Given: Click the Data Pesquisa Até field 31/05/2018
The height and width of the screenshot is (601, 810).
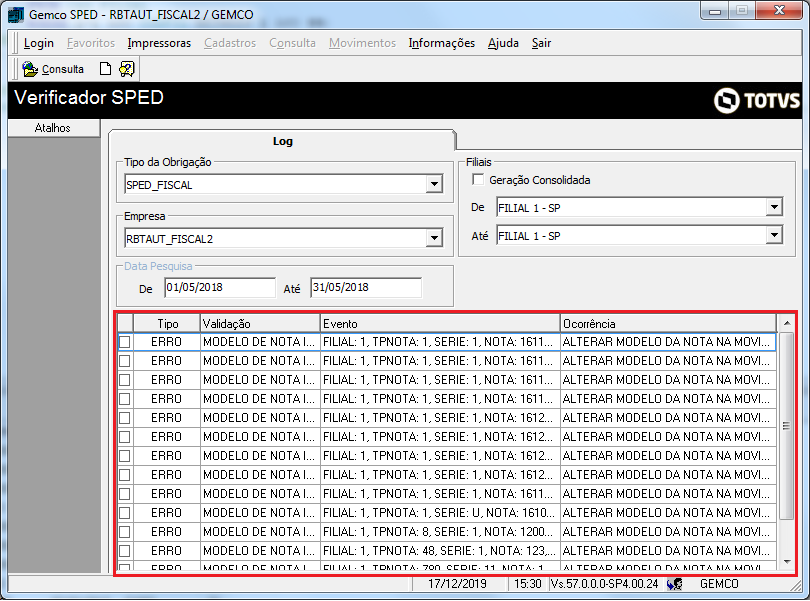Looking at the screenshot, I should (366, 287).
